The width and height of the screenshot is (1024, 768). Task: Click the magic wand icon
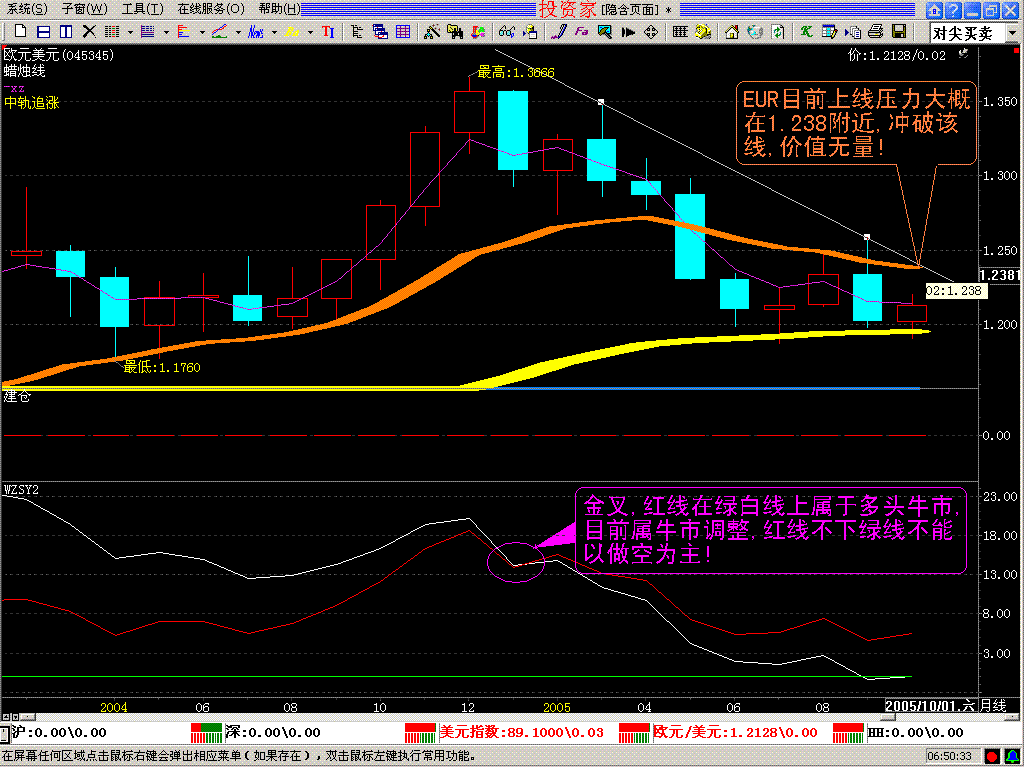coord(432,31)
